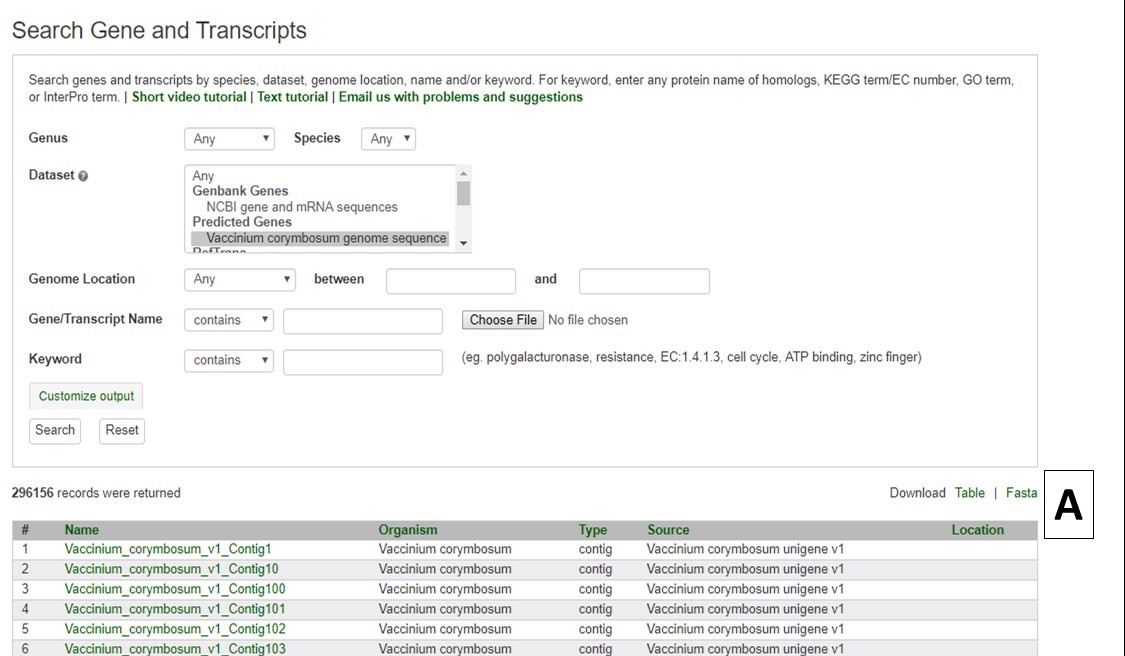Focus the Genome Location 'between' start field
The width and height of the screenshot is (1125, 656).
click(x=451, y=281)
